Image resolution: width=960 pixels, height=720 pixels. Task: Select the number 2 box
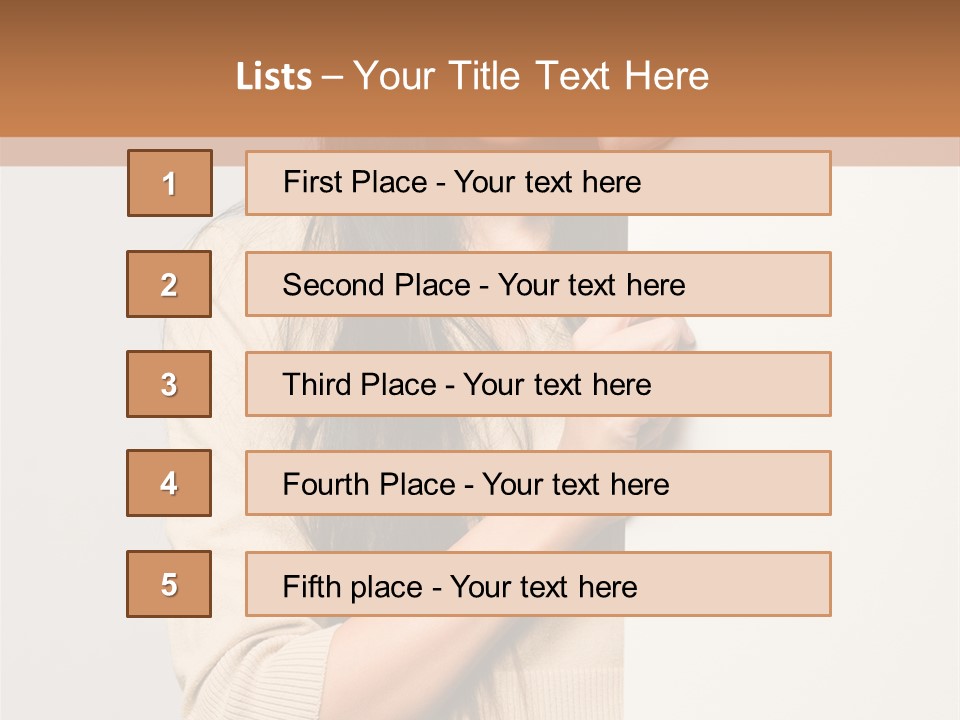(169, 284)
